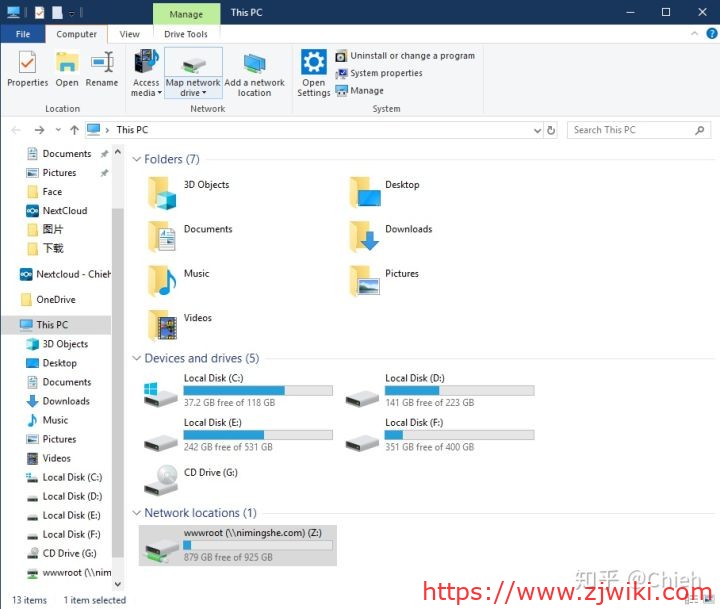Open the File menu
The height and width of the screenshot is (609, 720).
pos(23,34)
